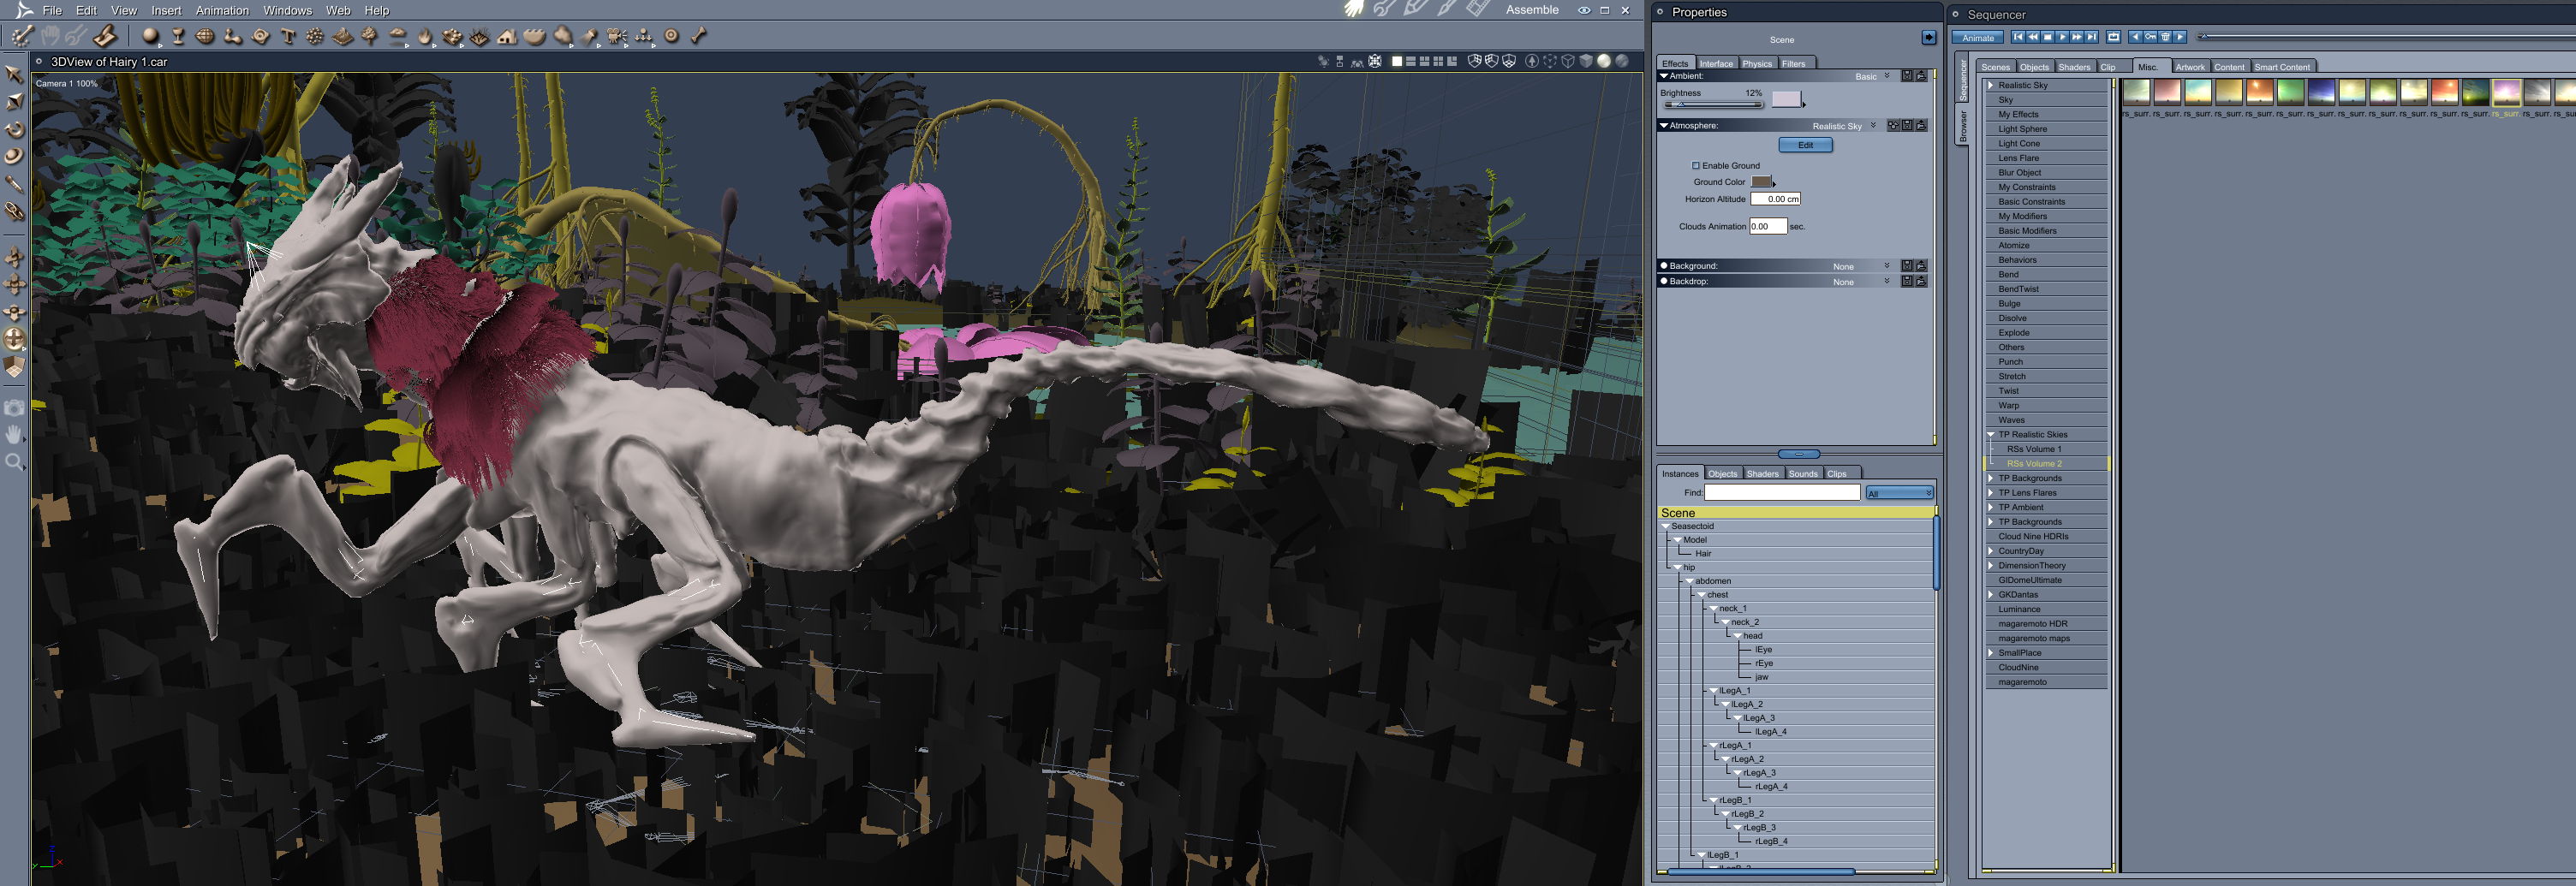
Task: Switch viewport to bounding box display mode
Action: click(1550, 61)
